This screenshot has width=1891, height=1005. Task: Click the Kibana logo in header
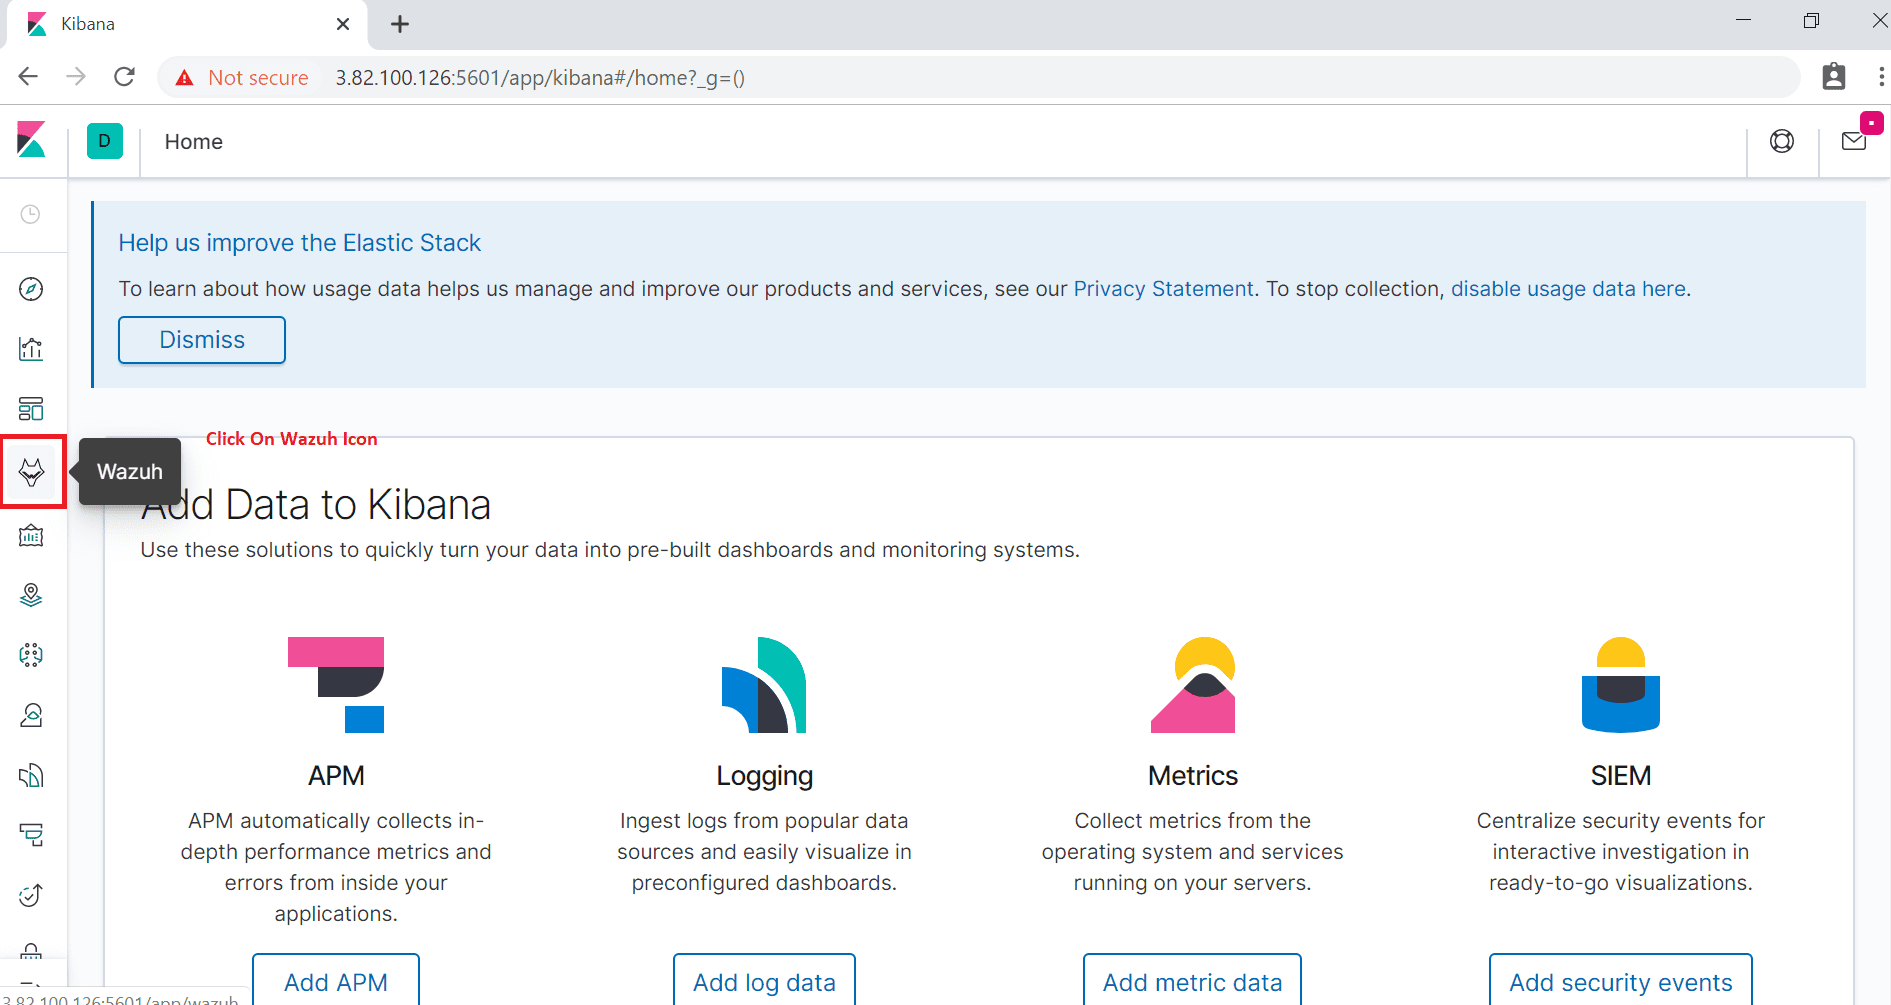pyautogui.click(x=32, y=140)
